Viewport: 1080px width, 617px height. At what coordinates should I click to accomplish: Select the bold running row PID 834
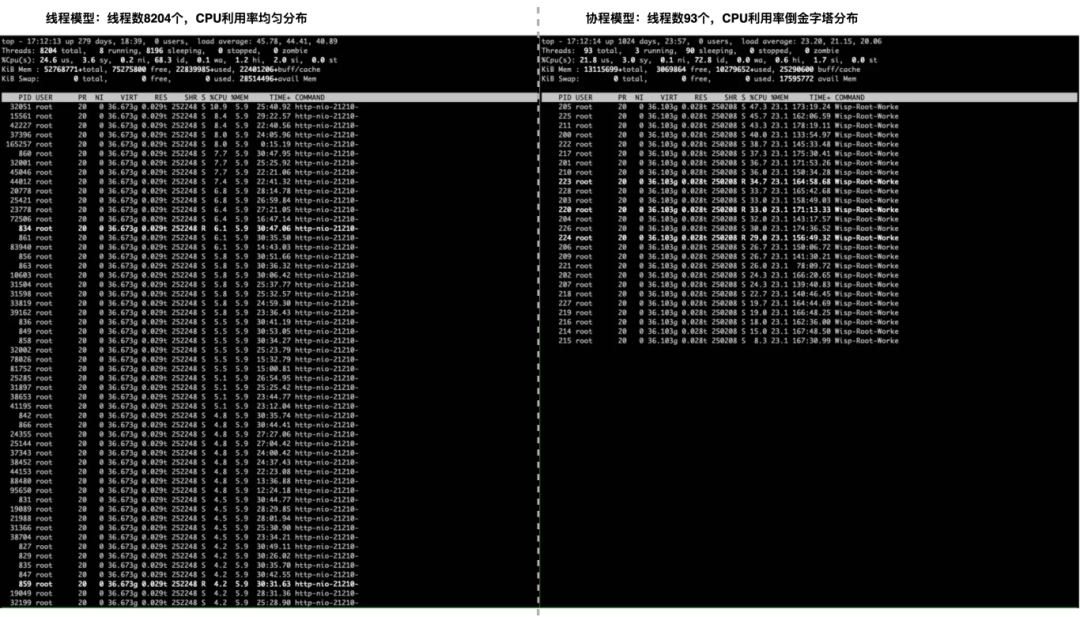[x=189, y=229]
